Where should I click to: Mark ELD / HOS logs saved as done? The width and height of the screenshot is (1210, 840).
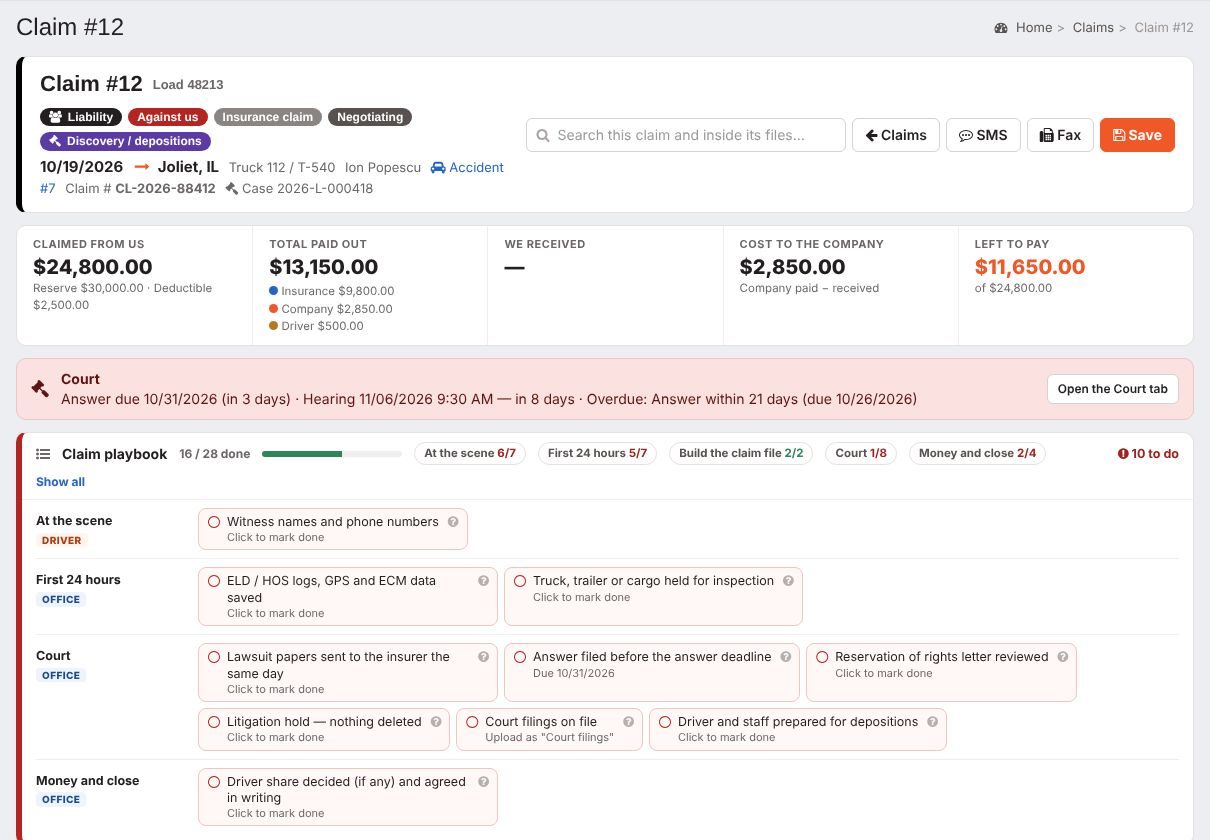(x=214, y=581)
